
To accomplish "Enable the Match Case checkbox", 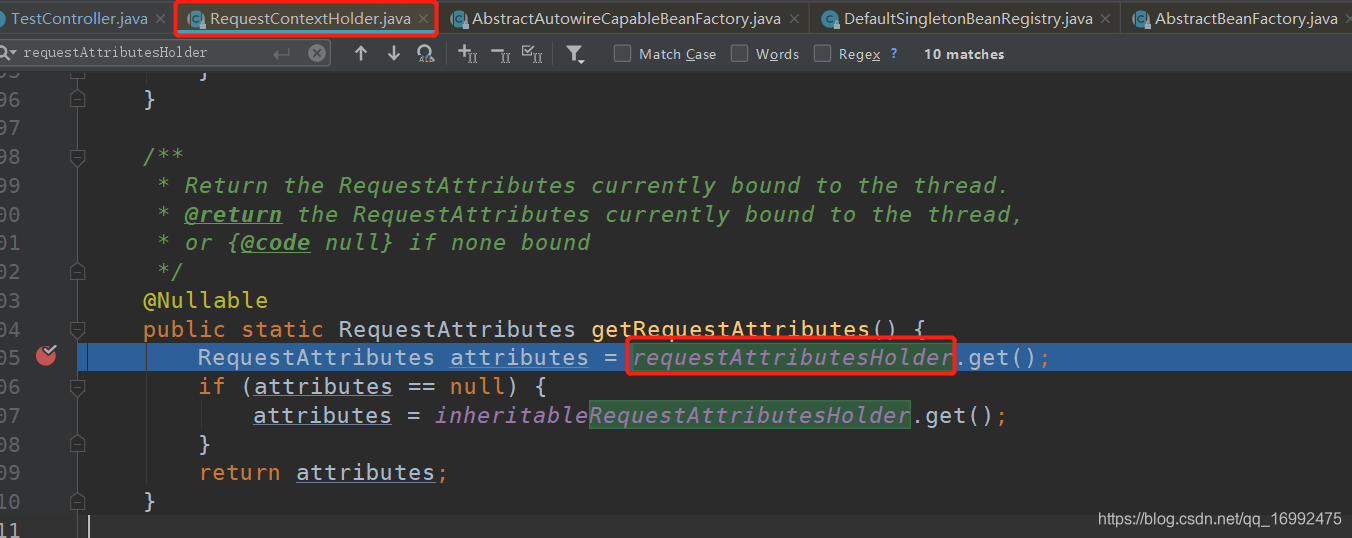I will pos(622,53).
